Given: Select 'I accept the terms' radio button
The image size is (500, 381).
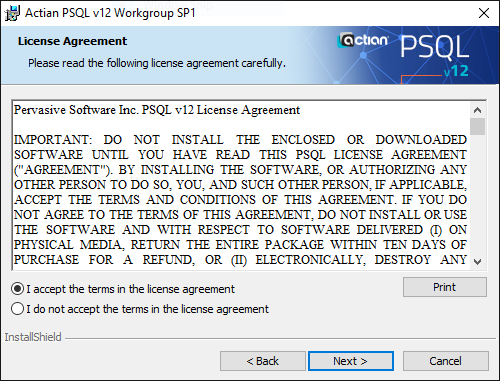Looking at the screenshot, I should (x=17, y=289).
